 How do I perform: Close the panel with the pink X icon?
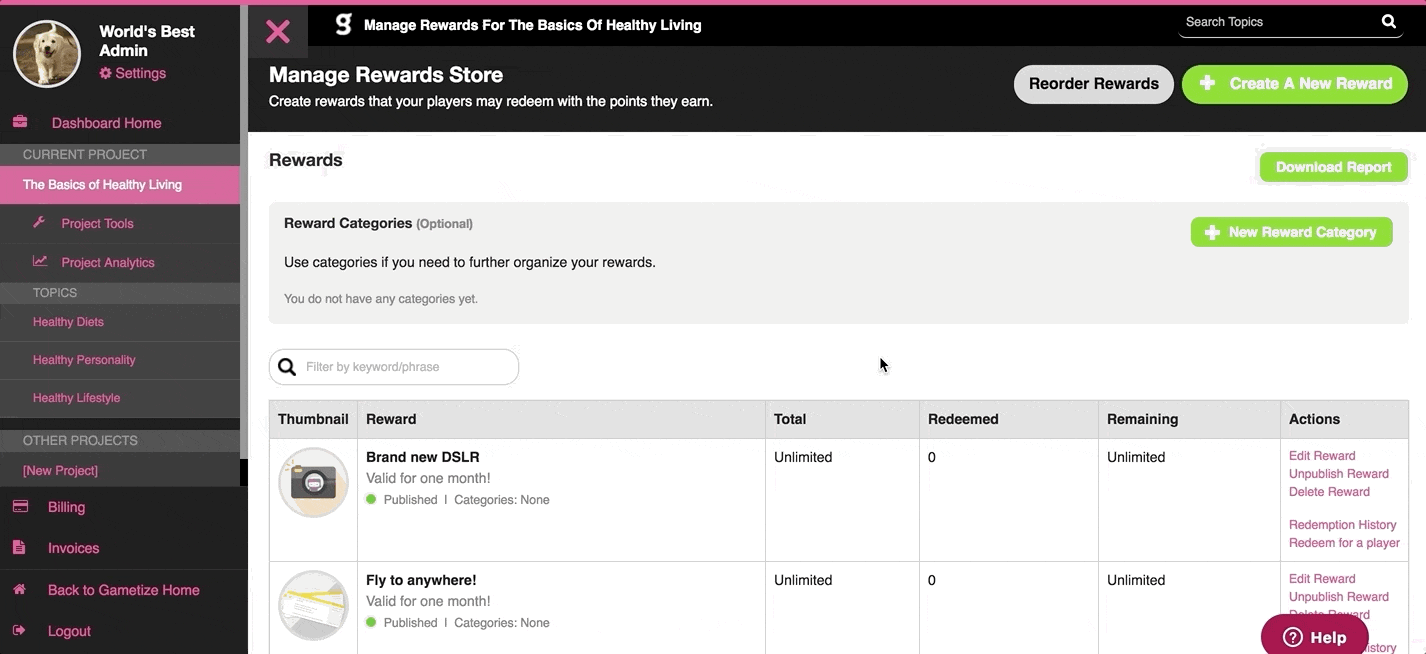pos(278,31)
